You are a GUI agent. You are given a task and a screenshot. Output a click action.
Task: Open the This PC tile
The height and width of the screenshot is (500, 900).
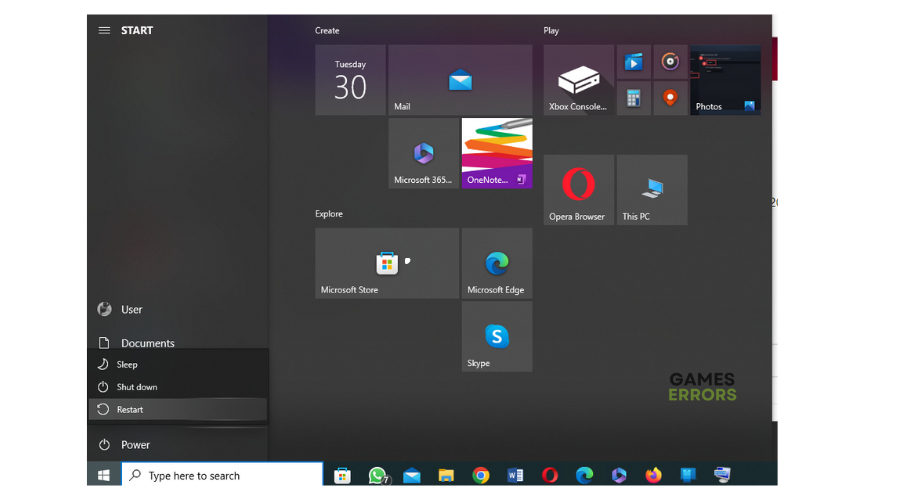point(652,190)
